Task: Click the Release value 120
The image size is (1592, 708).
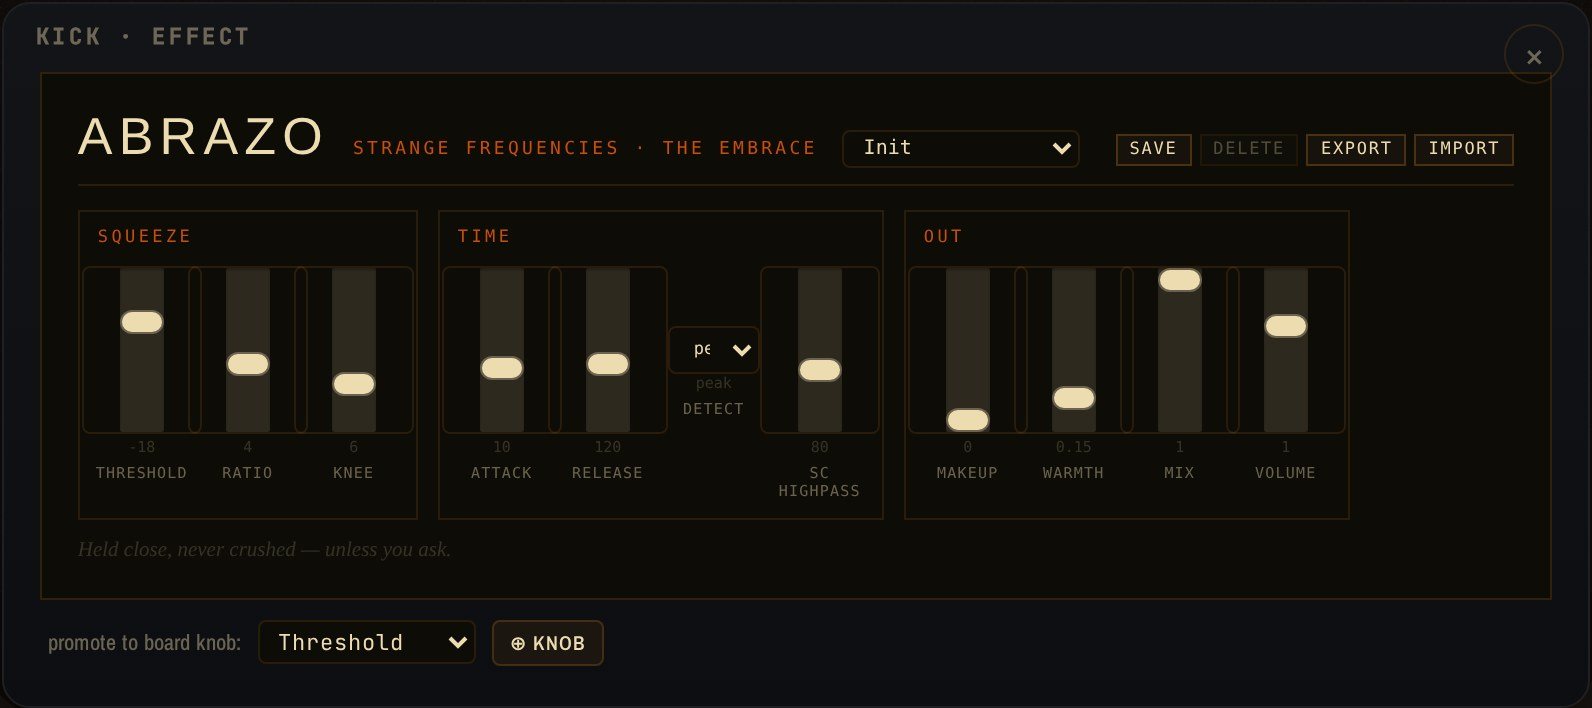Action: click(608, 447)
